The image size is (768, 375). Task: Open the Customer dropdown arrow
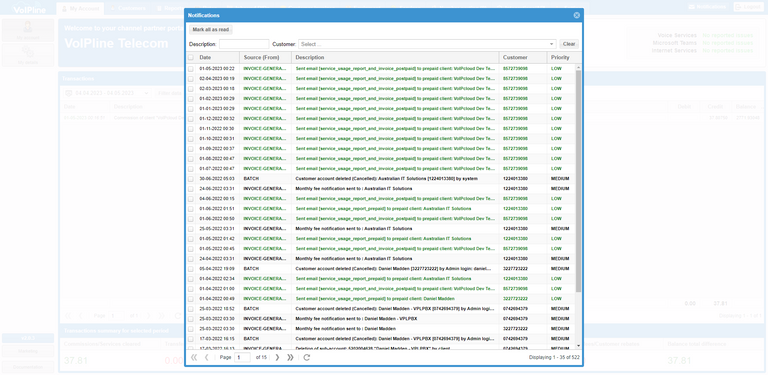click(x=552, y=44)
